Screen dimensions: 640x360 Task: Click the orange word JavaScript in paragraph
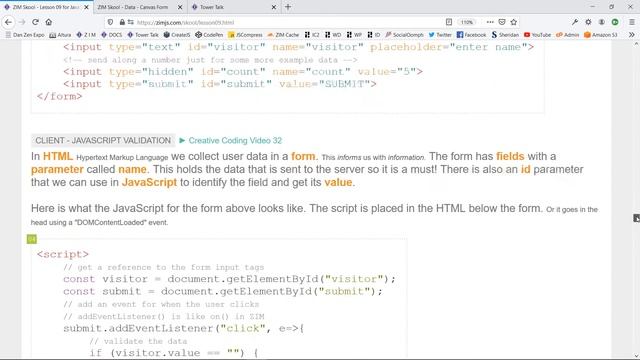(x=149, y=182)
